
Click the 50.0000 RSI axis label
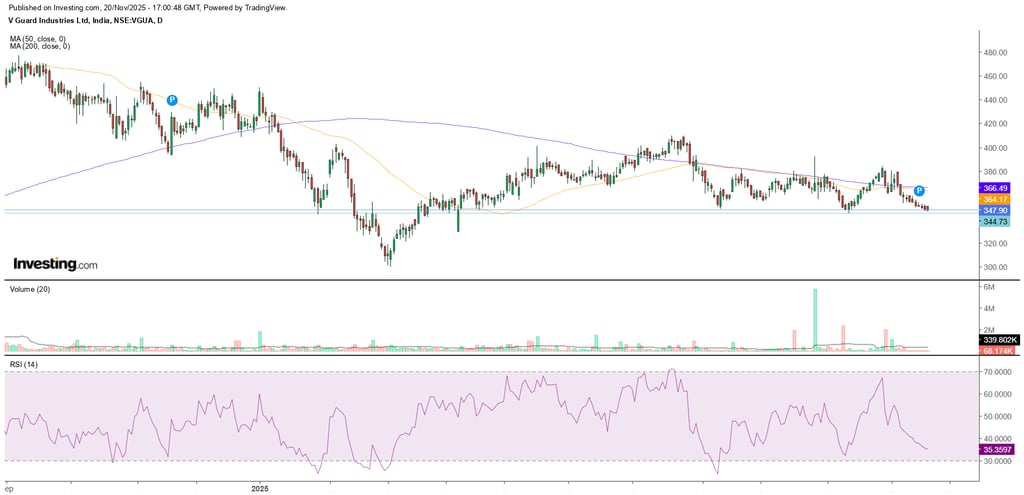(998, 417)
